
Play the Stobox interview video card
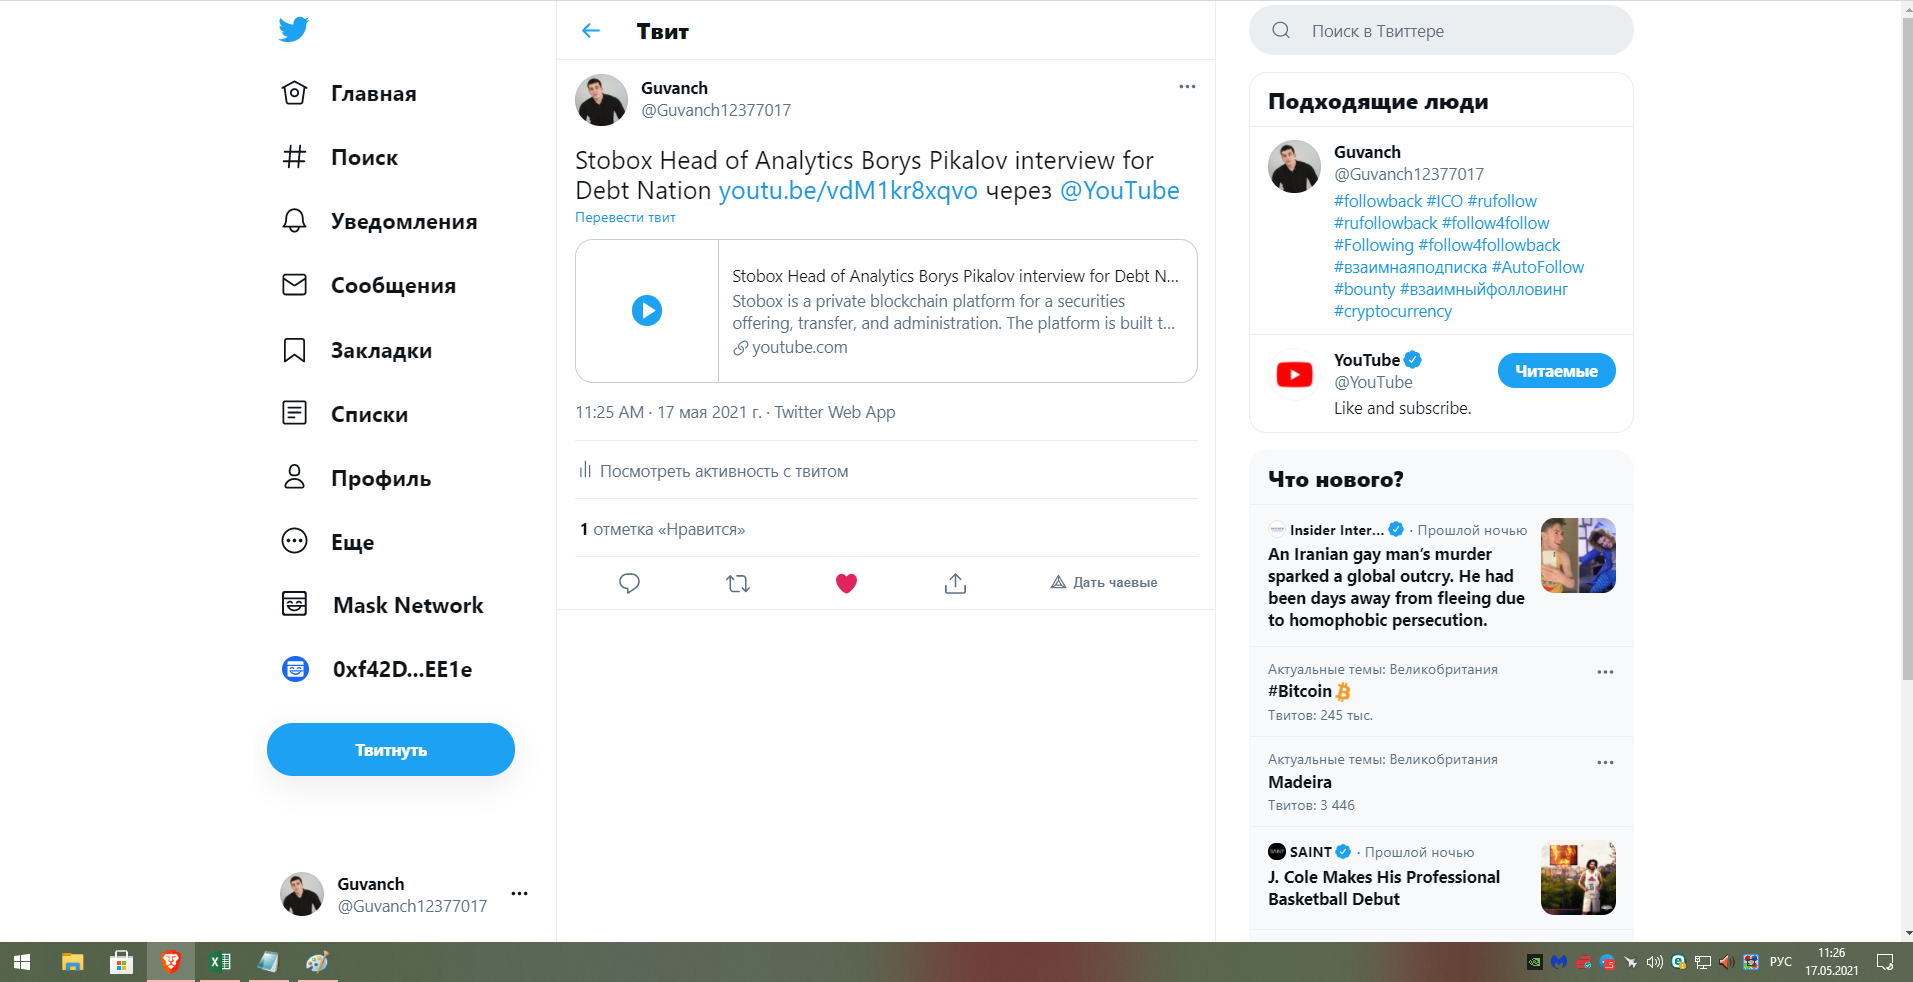pyautogui.click(x=647, y=310)
